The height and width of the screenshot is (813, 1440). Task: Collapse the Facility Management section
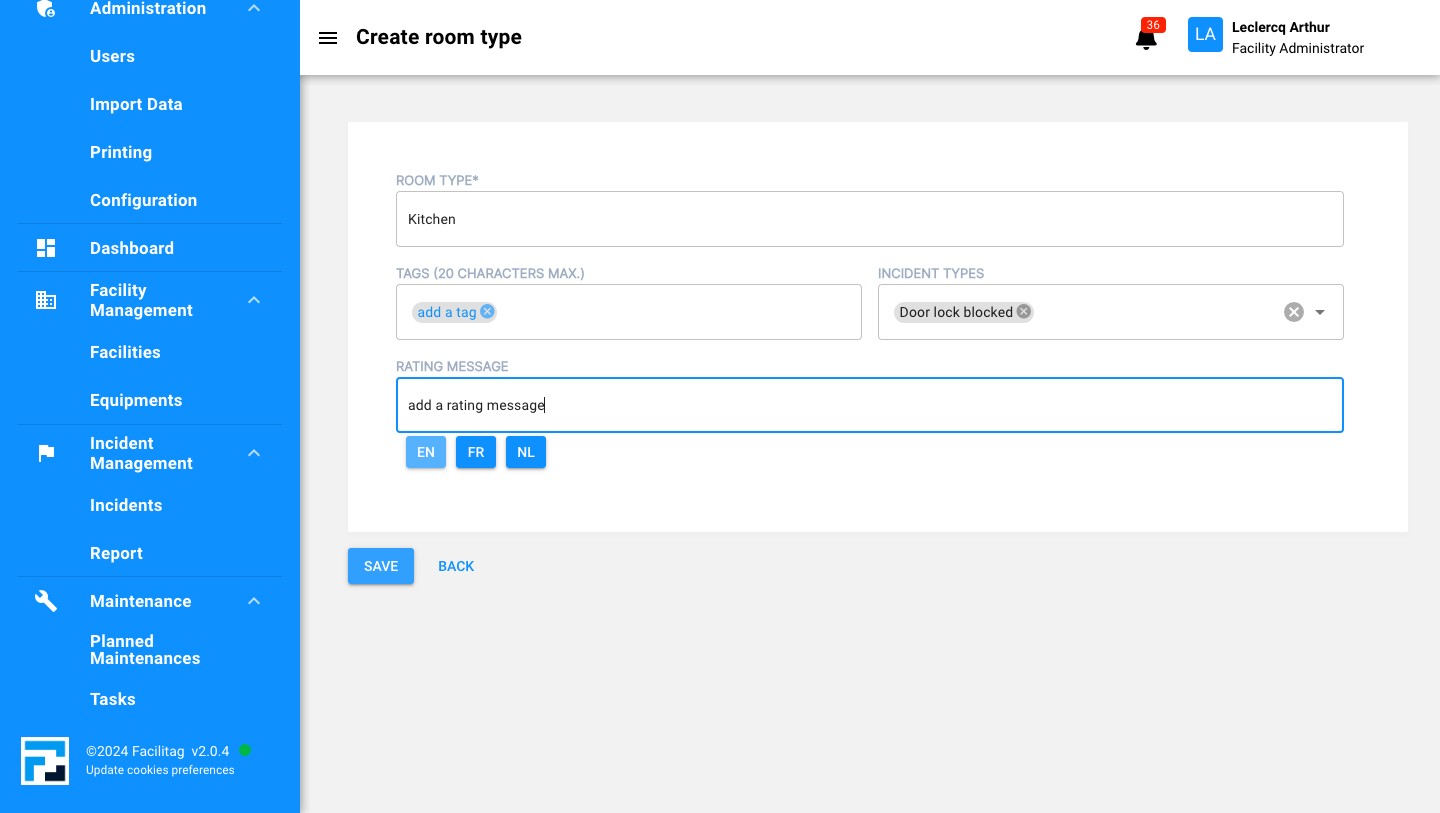coord(254,300)
